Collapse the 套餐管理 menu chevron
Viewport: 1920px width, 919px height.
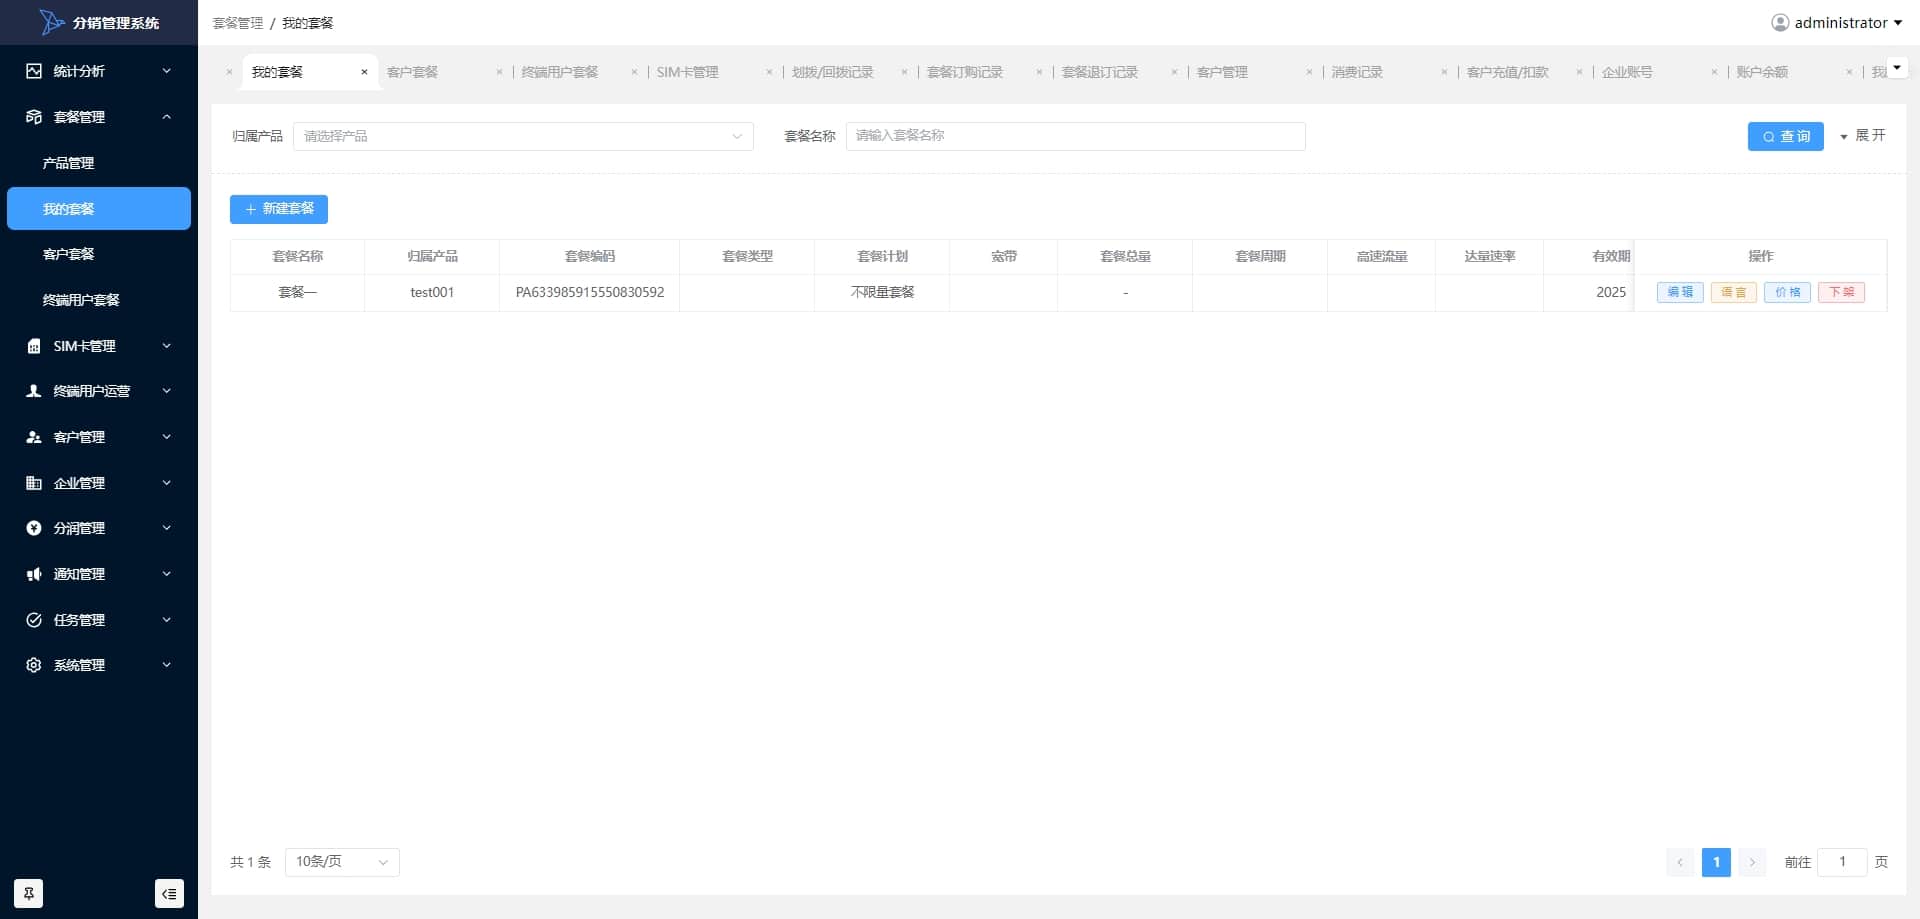coord(167,117)
